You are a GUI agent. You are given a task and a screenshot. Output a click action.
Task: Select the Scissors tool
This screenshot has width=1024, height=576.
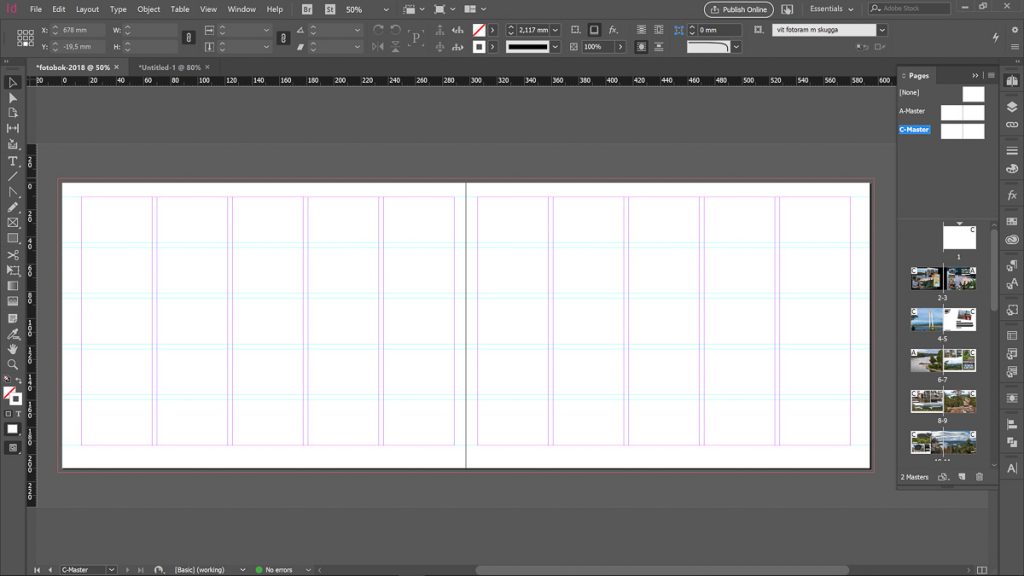(x=12, y=255)
